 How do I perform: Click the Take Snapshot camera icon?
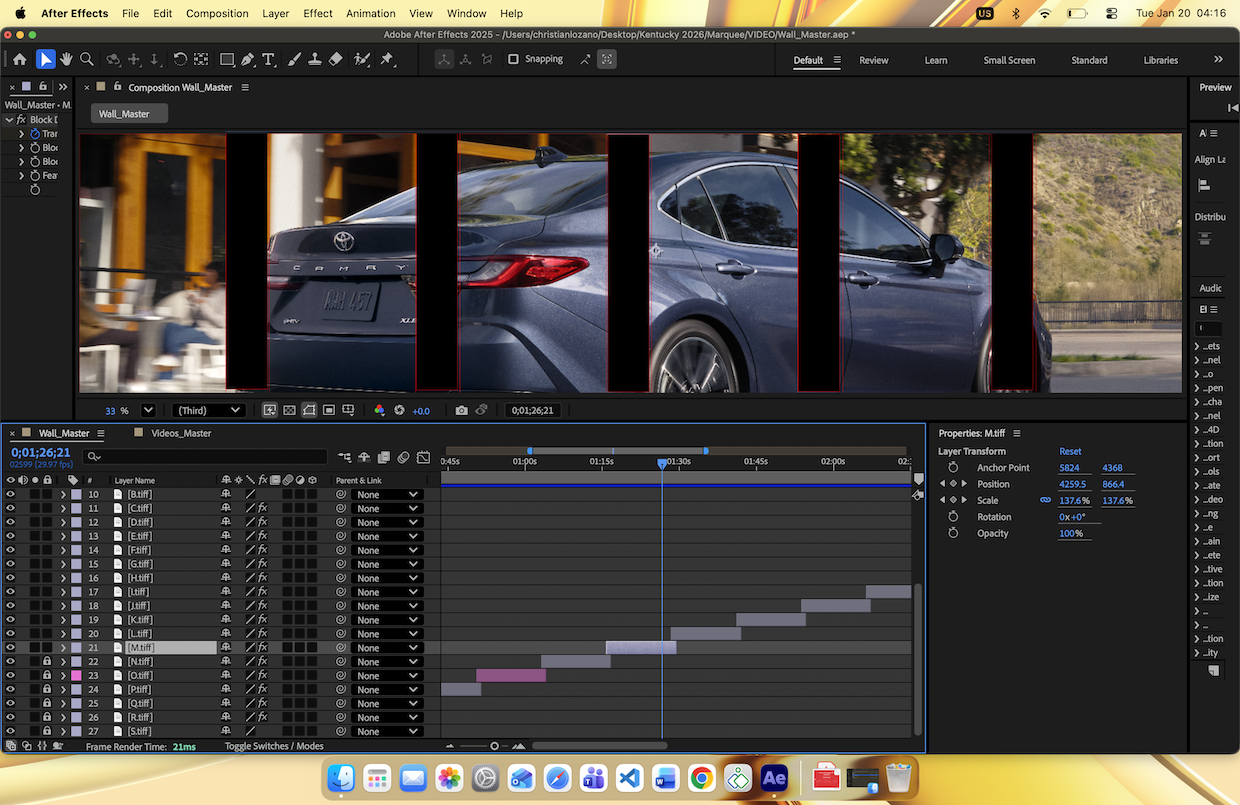click(461, 410)
